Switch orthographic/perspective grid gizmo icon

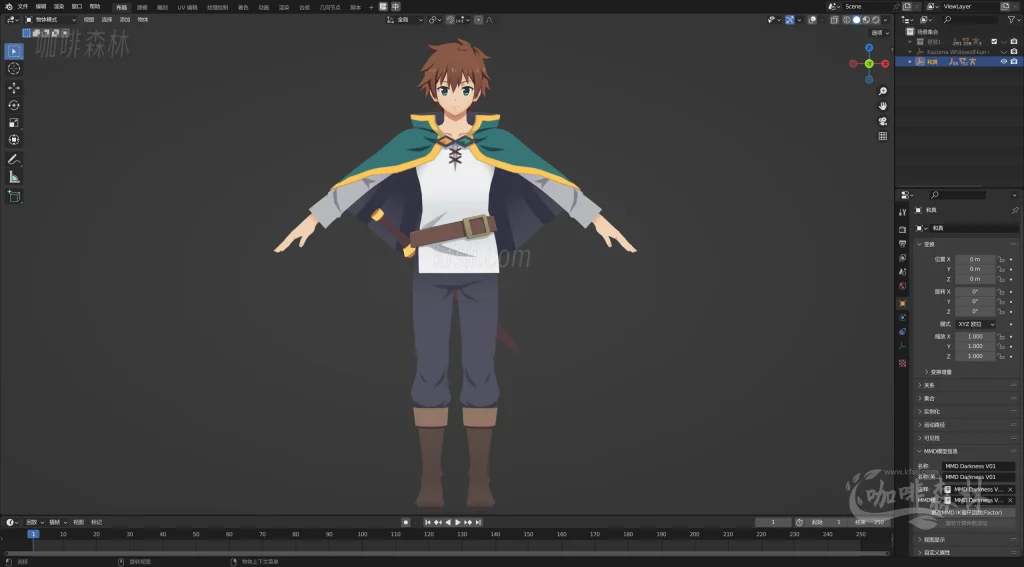(x=883, y=136)
